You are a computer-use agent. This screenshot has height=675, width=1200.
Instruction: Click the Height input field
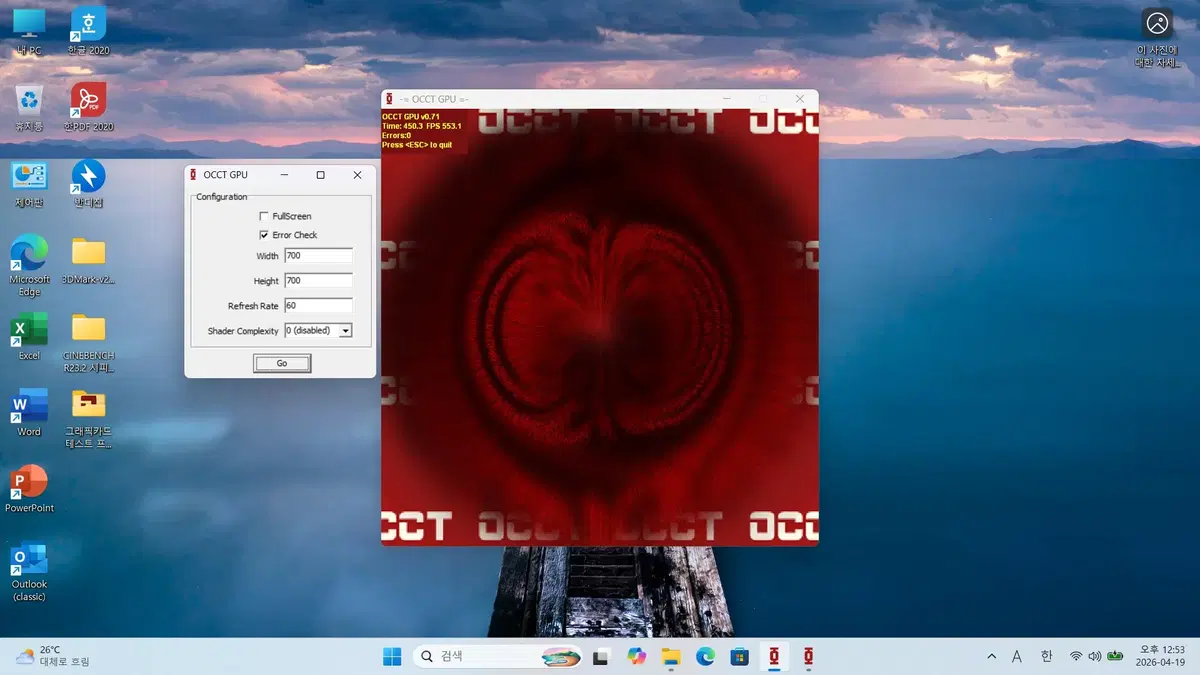point(318,281)
